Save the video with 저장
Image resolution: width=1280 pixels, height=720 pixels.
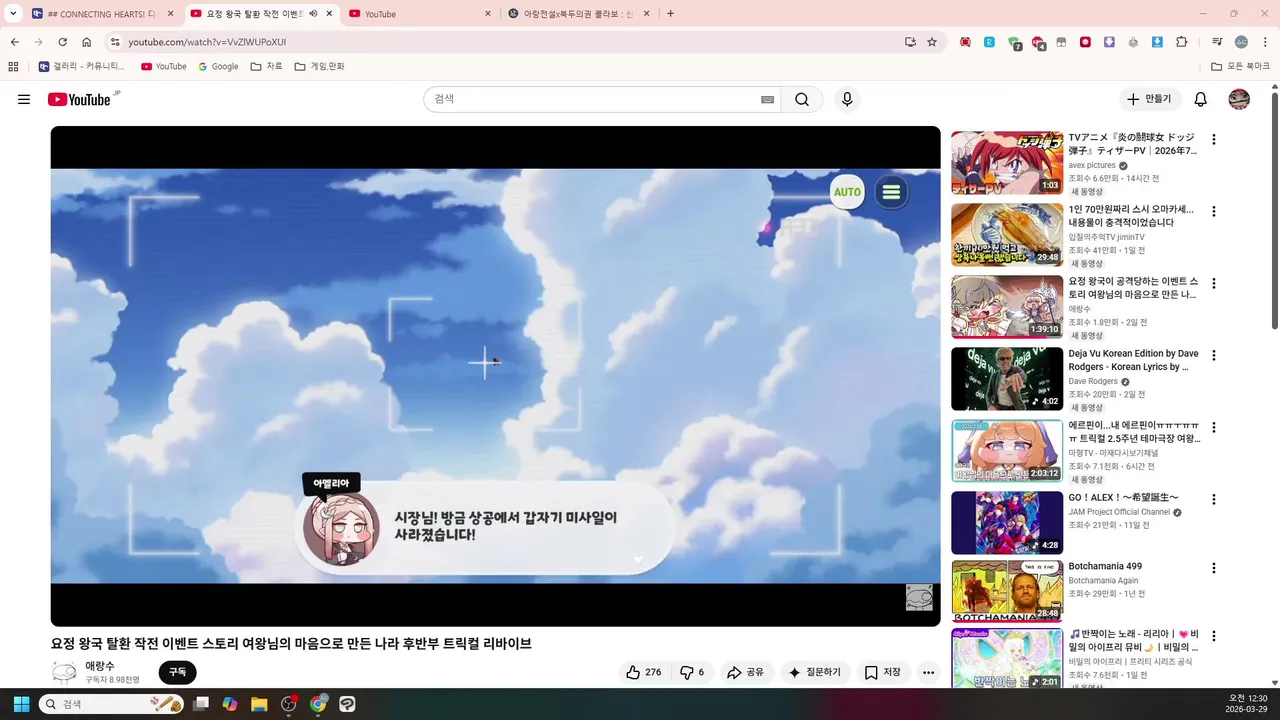click(883, 672)
